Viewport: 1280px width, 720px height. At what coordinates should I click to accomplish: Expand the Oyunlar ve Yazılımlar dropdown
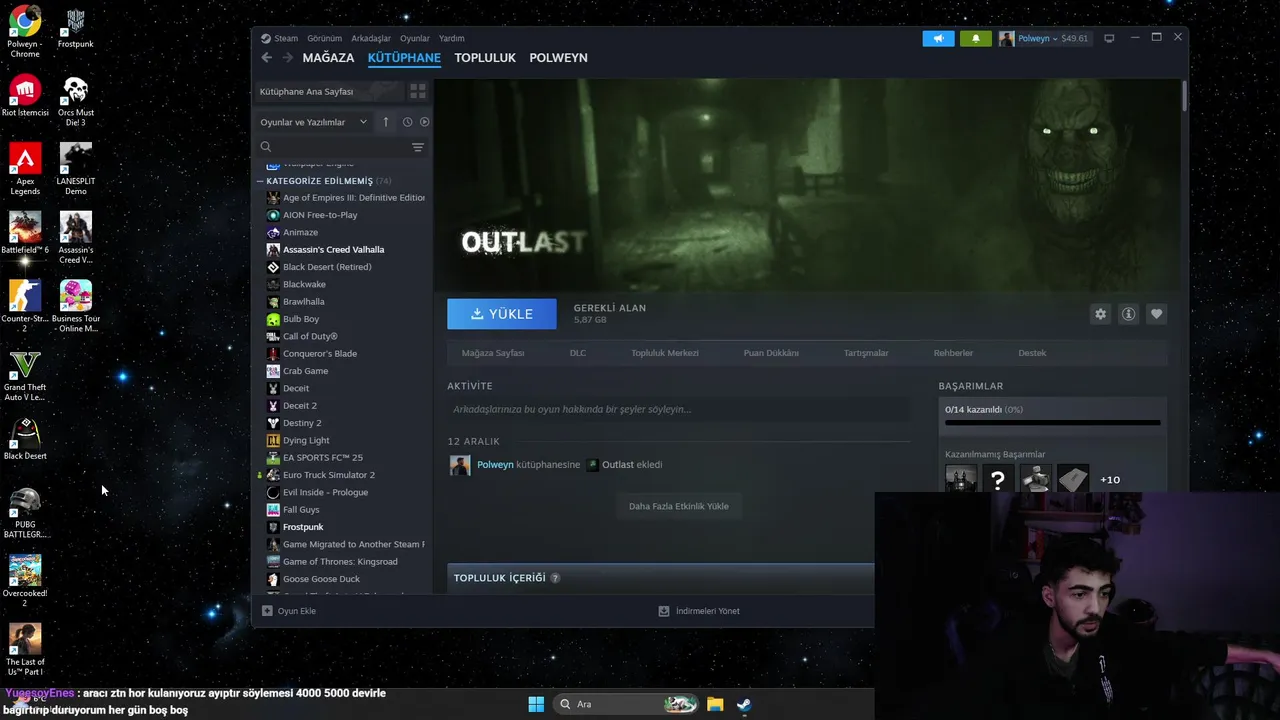coord(313,122)
